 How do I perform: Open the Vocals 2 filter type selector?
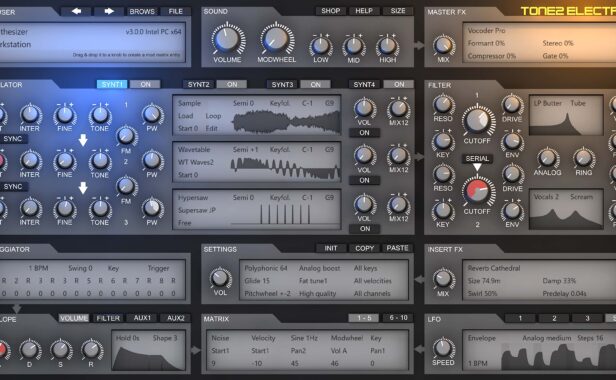[x=546, y=197]
